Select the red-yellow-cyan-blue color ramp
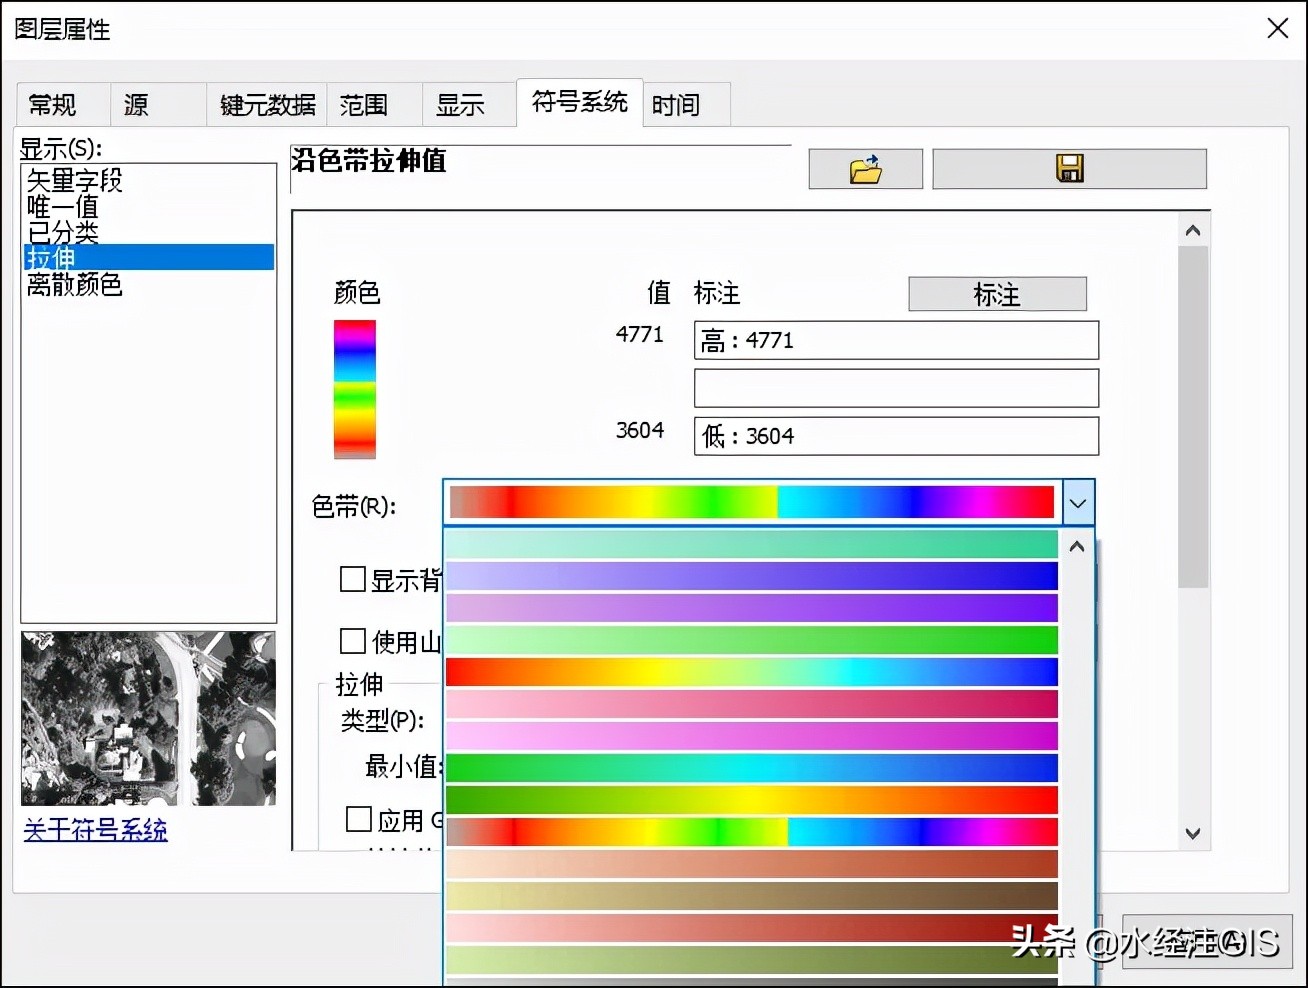 tap(751, 671)
